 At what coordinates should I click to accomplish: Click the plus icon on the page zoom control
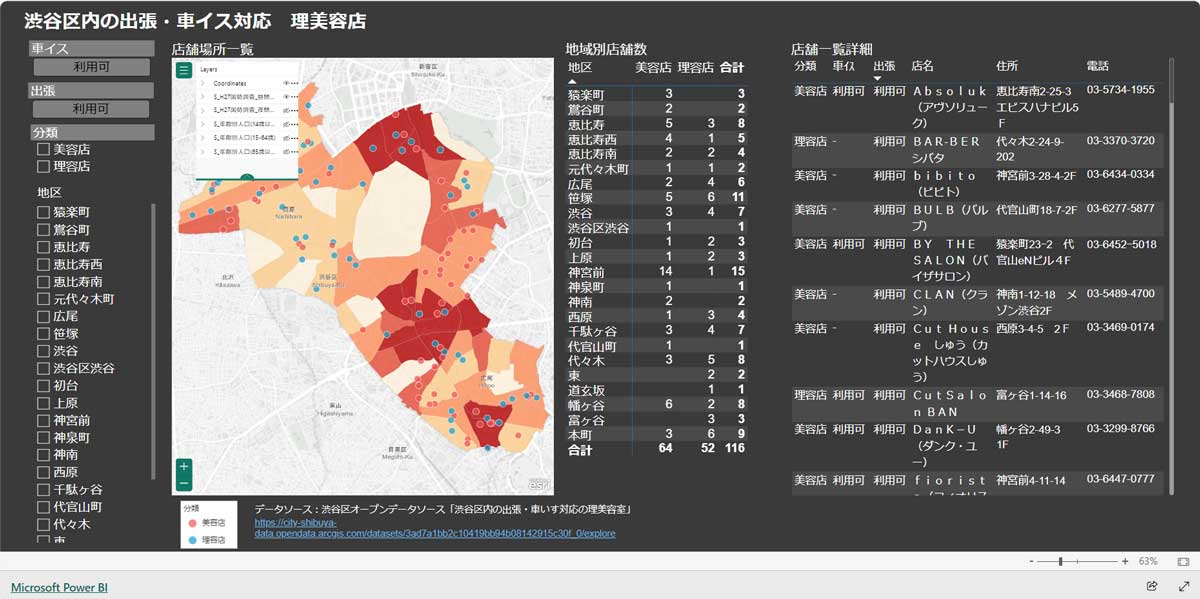point(1125,561)
